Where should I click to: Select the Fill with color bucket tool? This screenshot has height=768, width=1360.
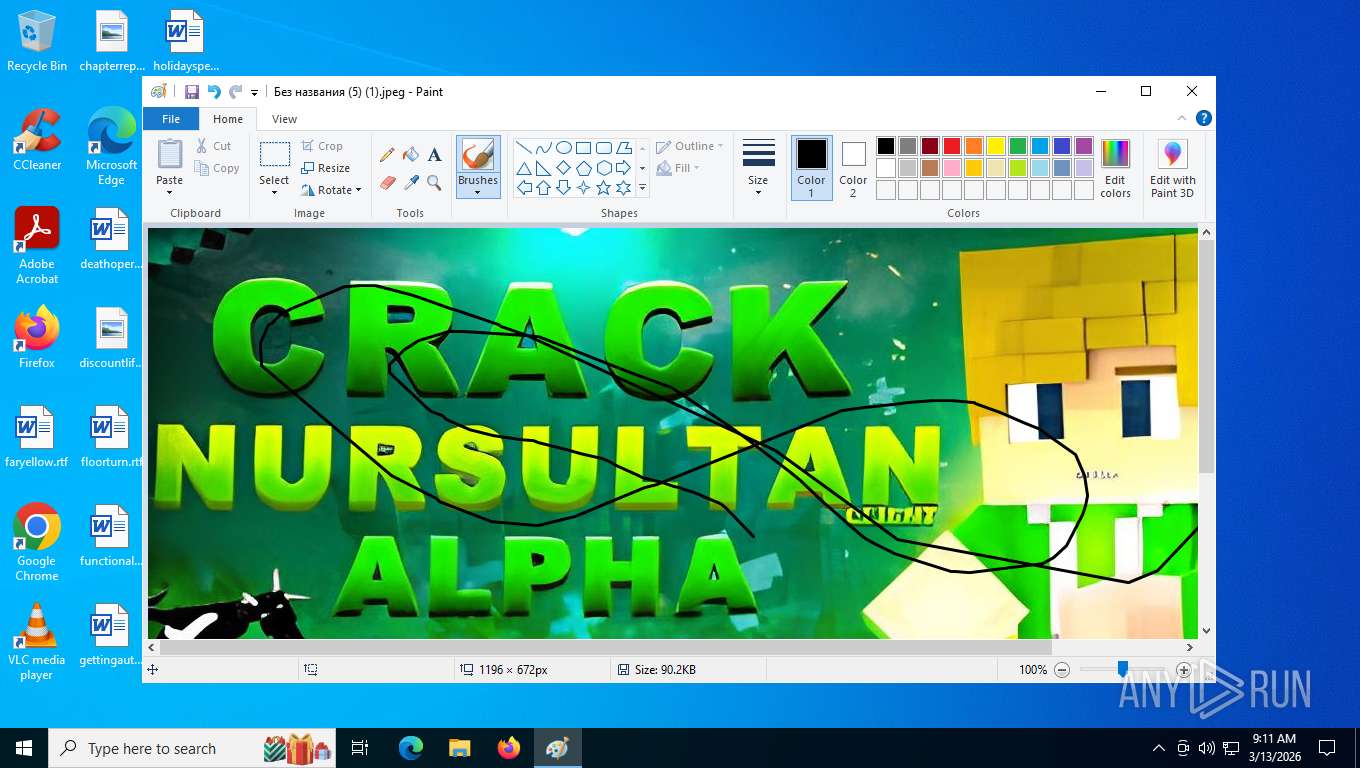pyautogui.click(x=410, y=154)
